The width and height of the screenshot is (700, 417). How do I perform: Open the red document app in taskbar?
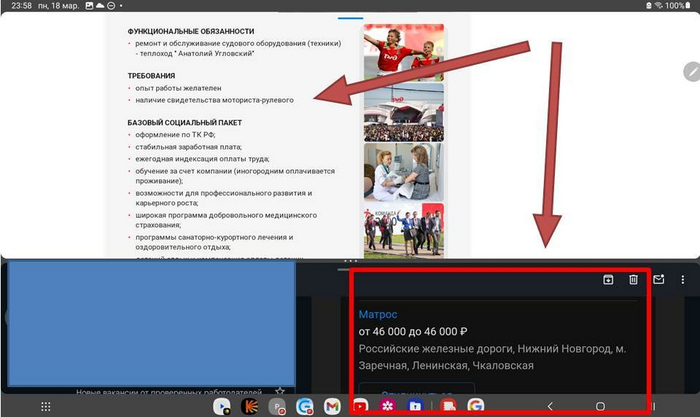tap(449, 406)
